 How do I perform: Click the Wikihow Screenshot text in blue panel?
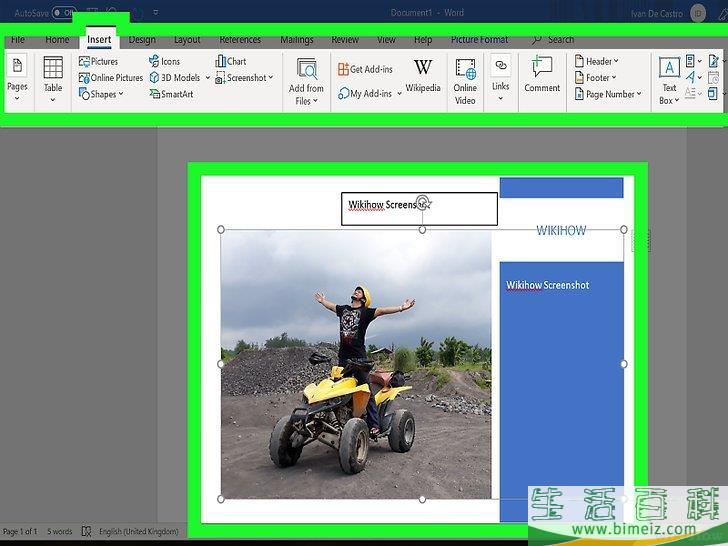(x=547, y=285)
